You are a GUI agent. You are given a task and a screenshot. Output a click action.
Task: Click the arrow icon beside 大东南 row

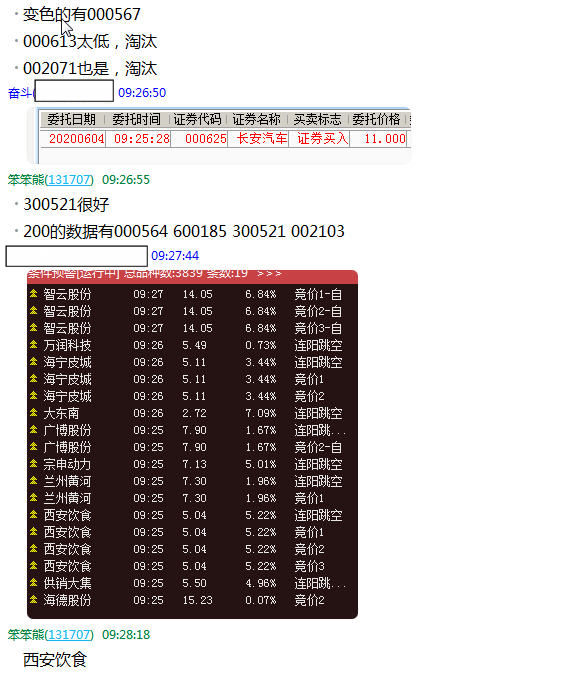tap(34, 413)
